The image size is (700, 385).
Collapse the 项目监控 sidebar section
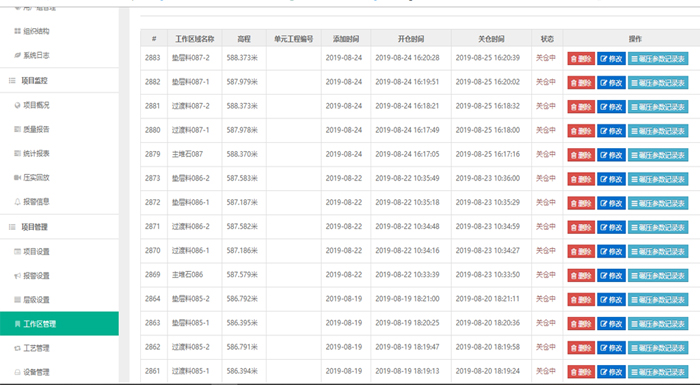click(59, 81)
